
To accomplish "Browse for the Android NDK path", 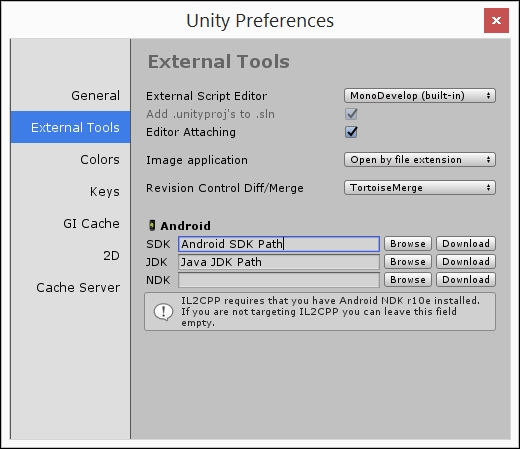I will pyautogui.click(x=408, y=280).
